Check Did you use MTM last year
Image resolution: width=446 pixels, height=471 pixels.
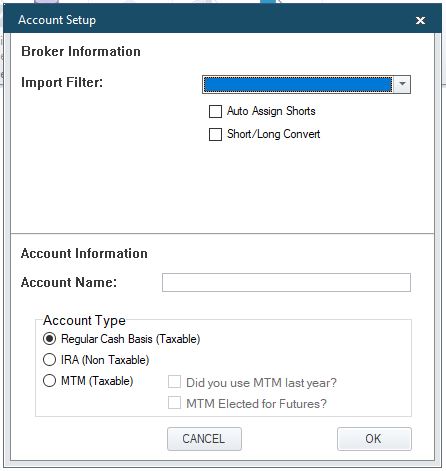[x=174, y=382]
